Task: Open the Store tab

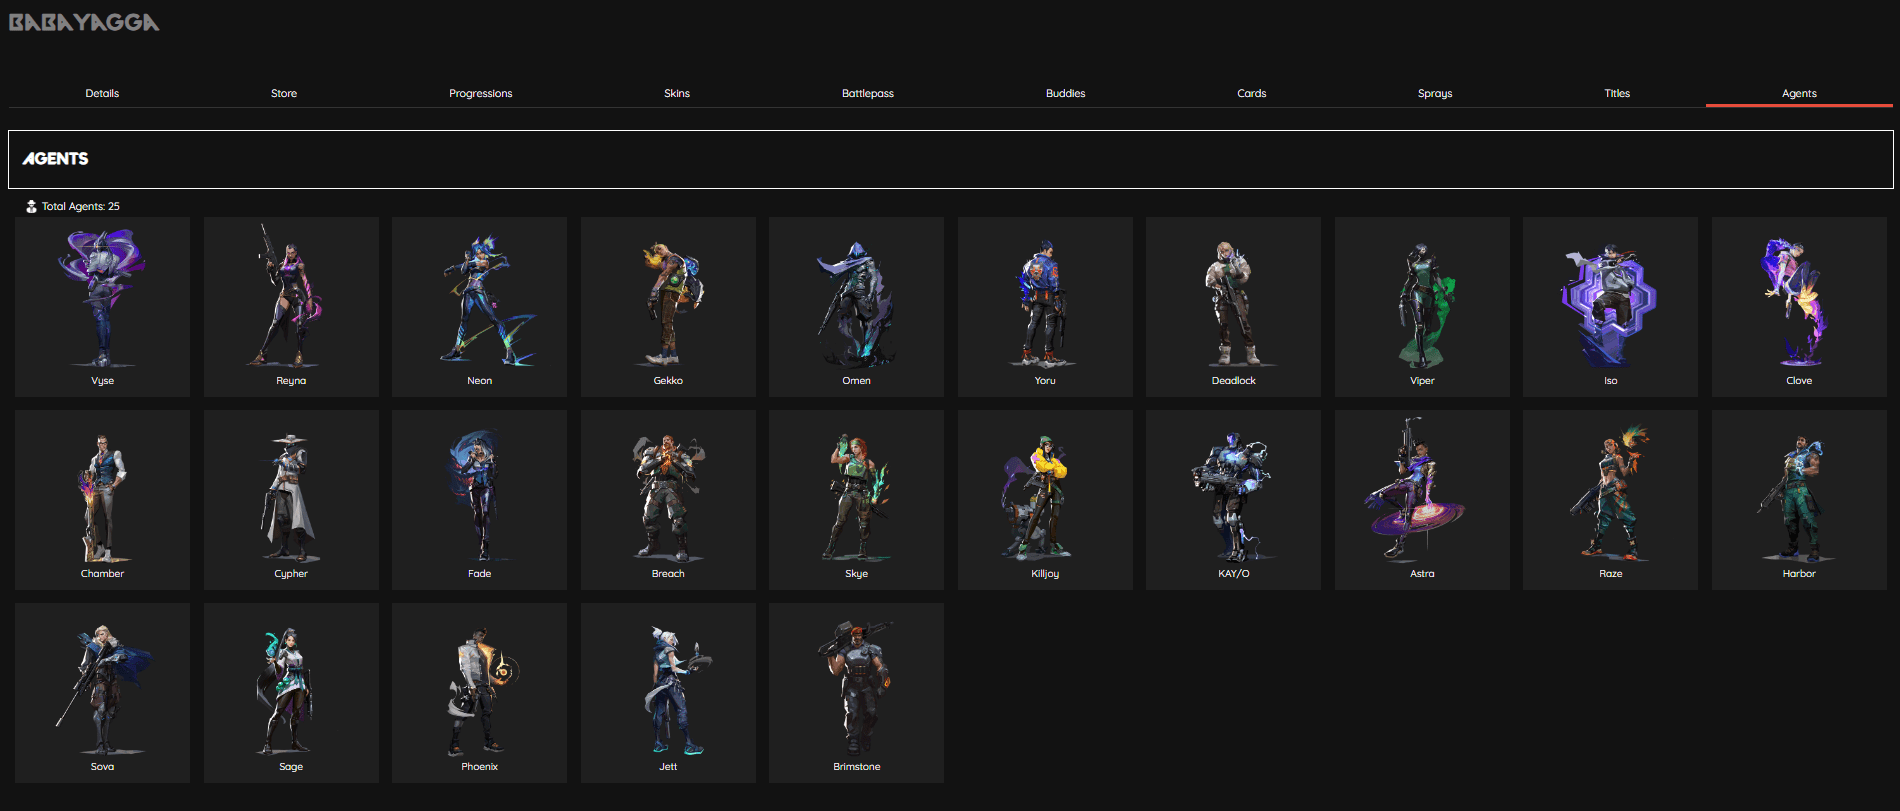Action: (284, 93)
